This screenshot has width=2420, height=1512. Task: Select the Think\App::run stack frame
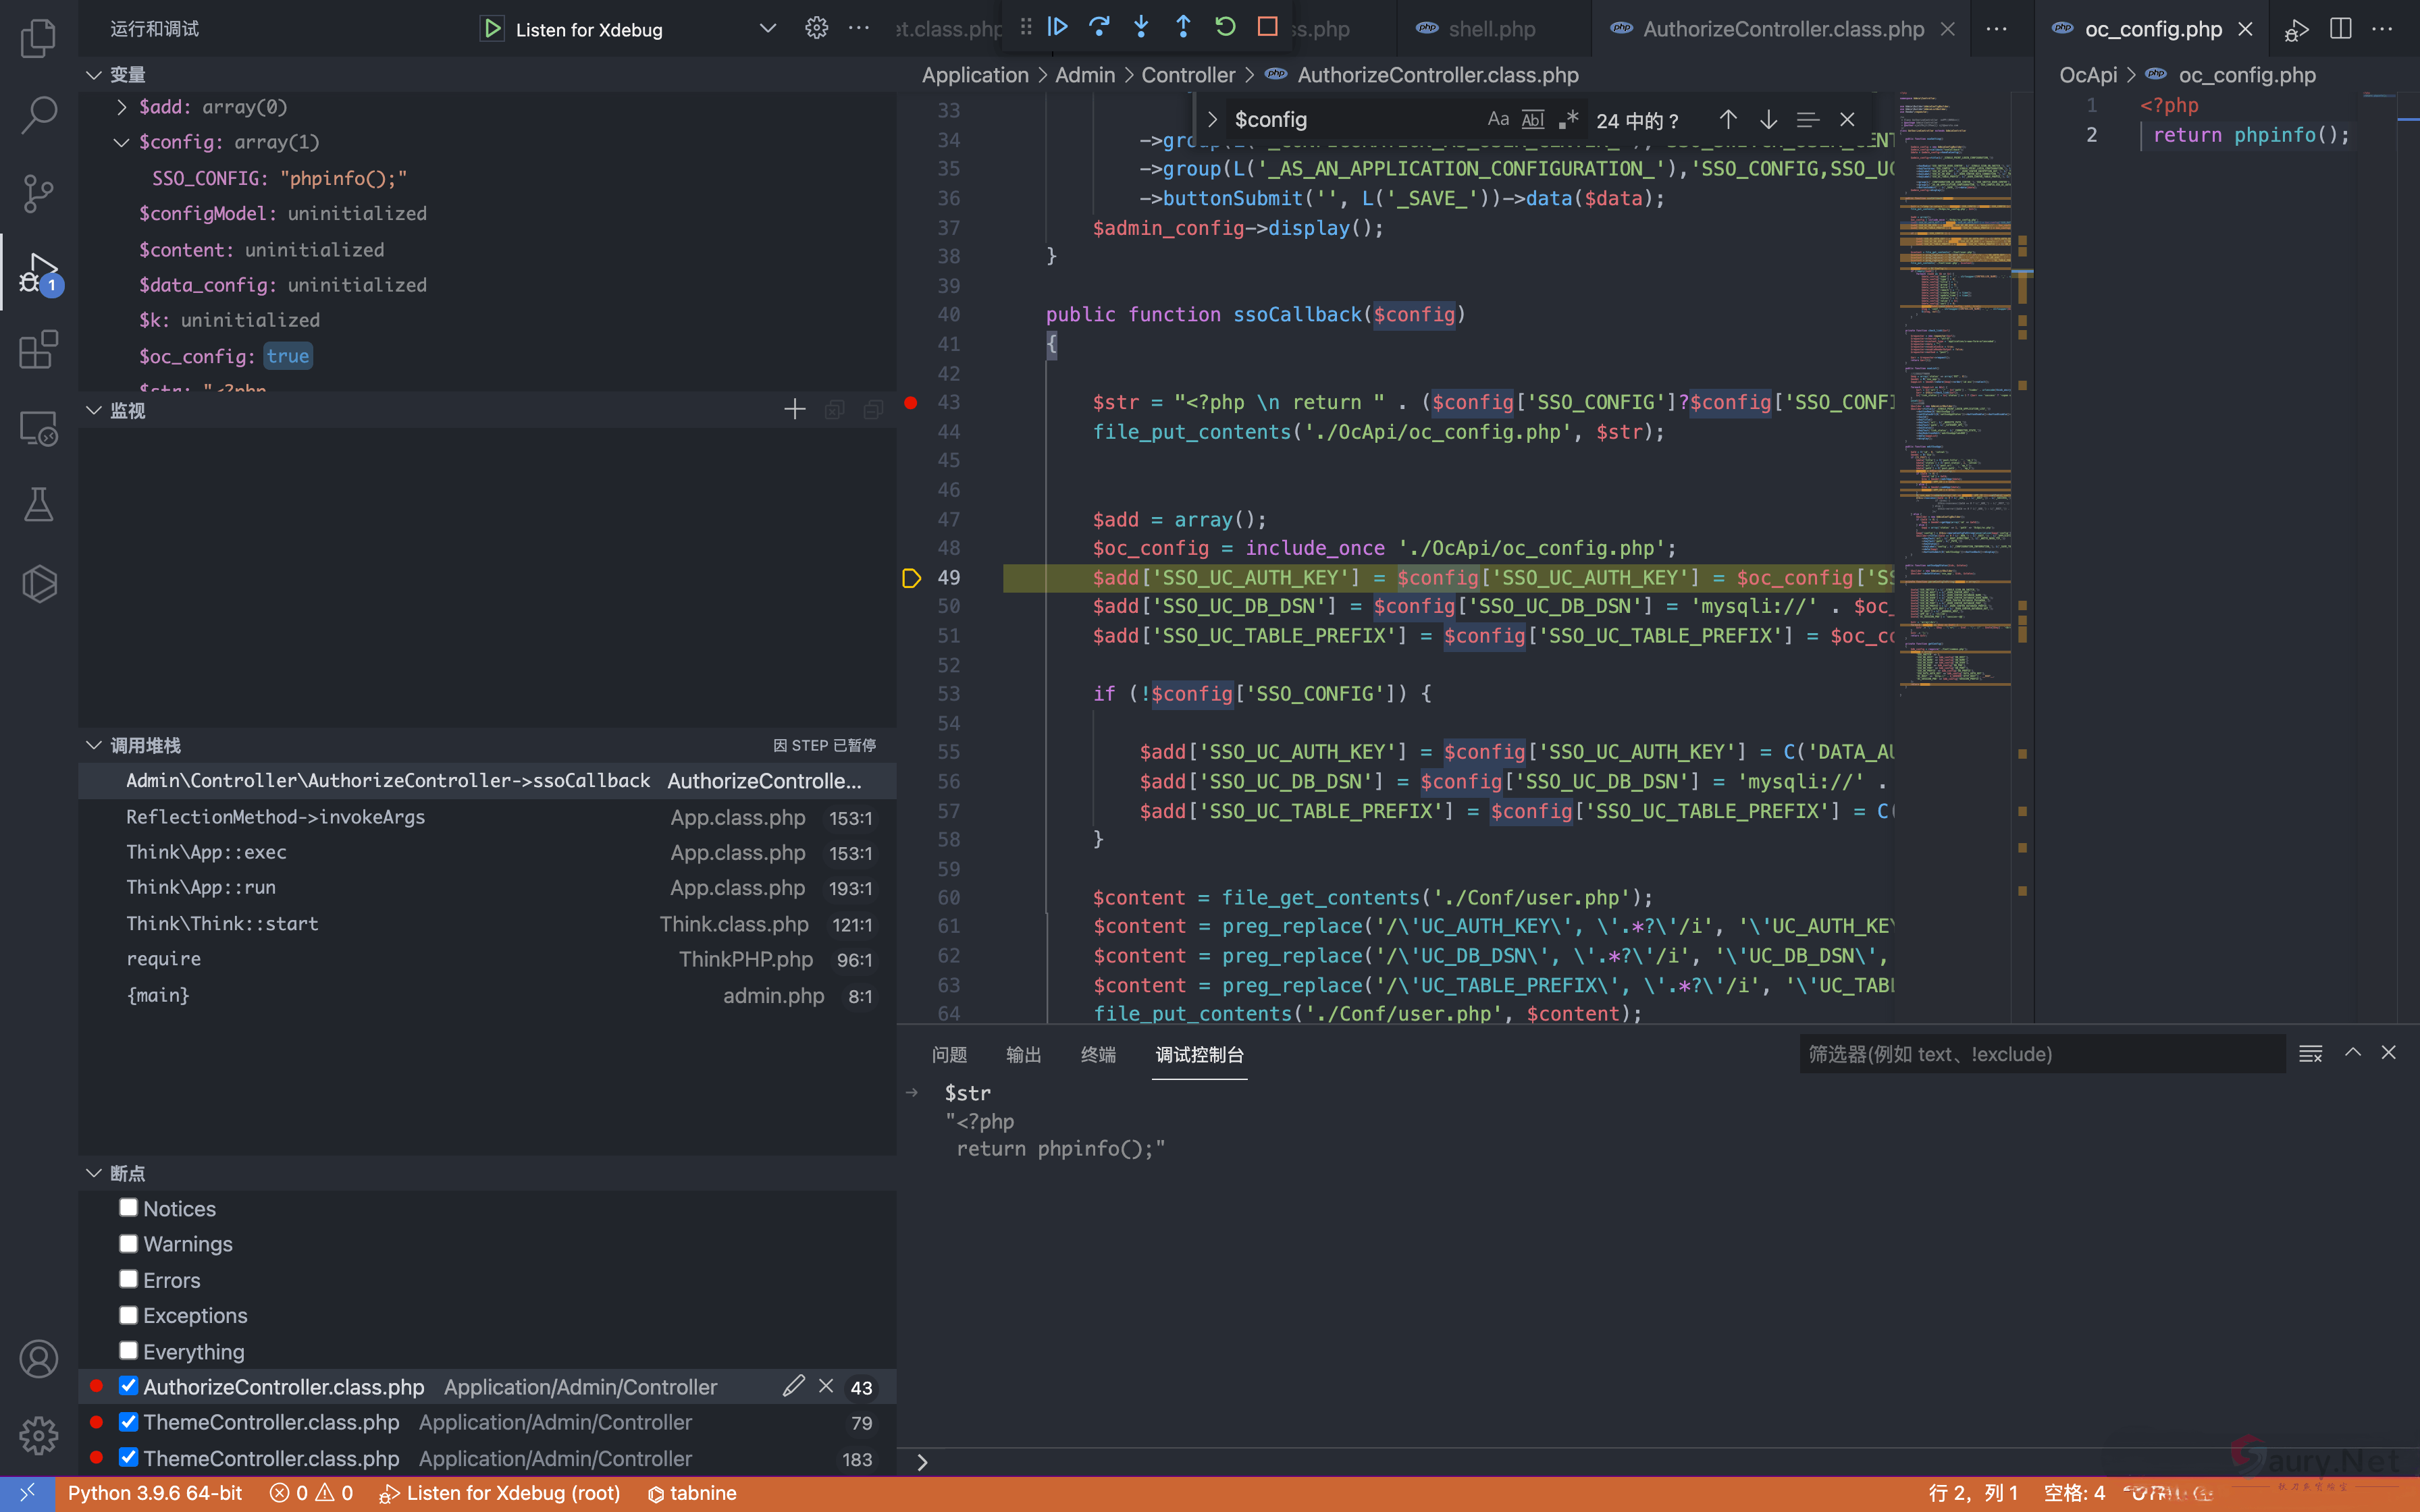[x=201, y=887]
